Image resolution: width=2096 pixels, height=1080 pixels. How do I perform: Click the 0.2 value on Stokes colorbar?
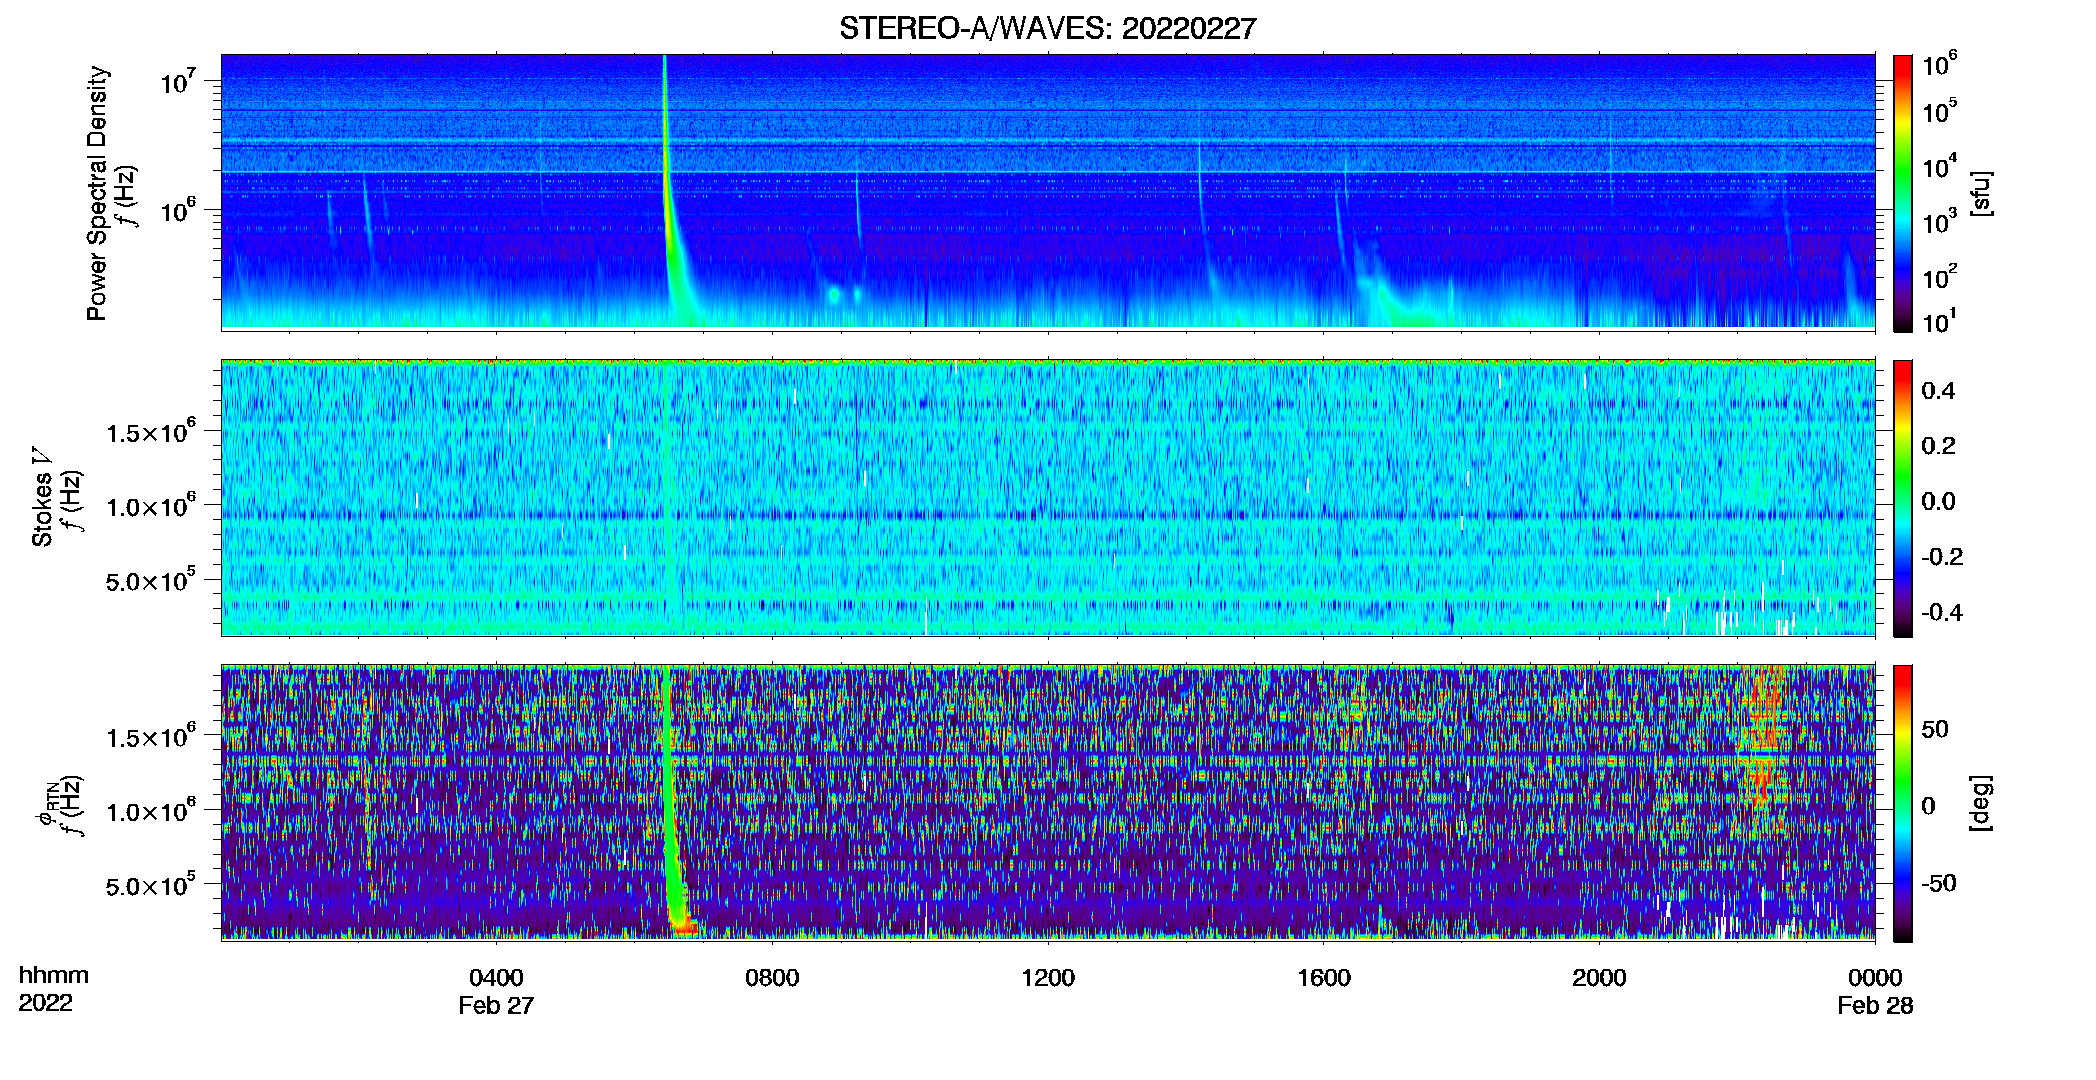(1939, 446)
